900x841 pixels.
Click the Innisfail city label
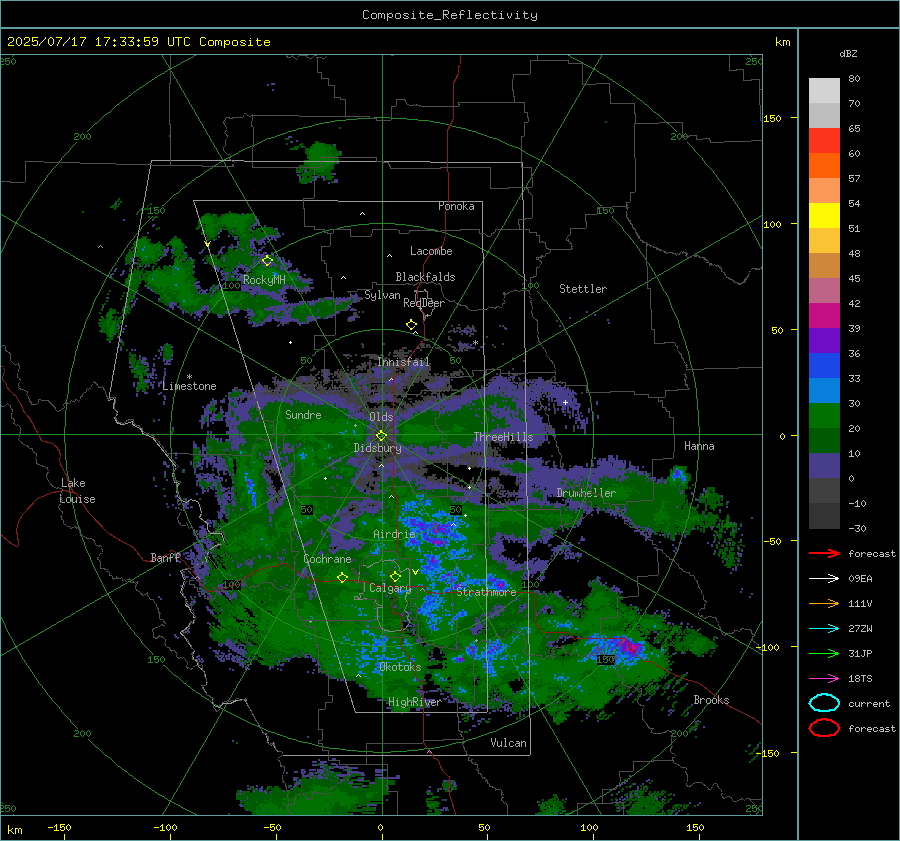click(x=403, y=362)
